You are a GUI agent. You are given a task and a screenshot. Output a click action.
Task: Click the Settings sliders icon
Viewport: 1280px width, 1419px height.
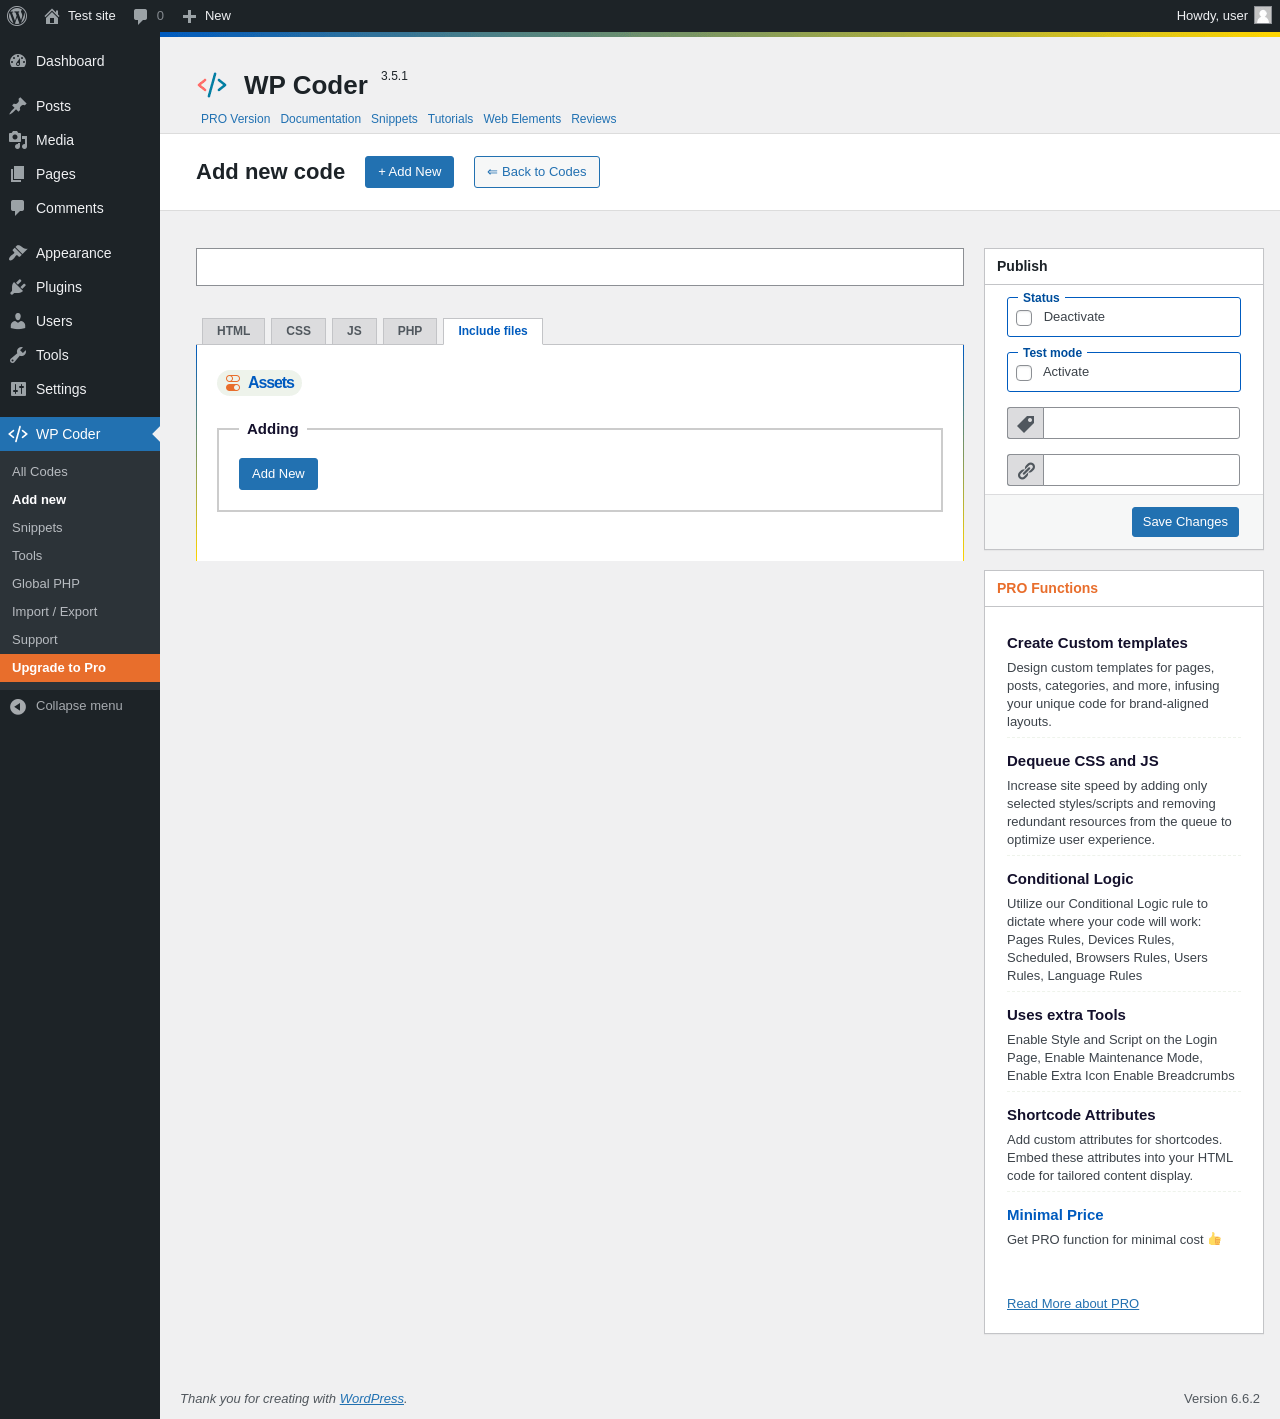click(x=18, y=389)
